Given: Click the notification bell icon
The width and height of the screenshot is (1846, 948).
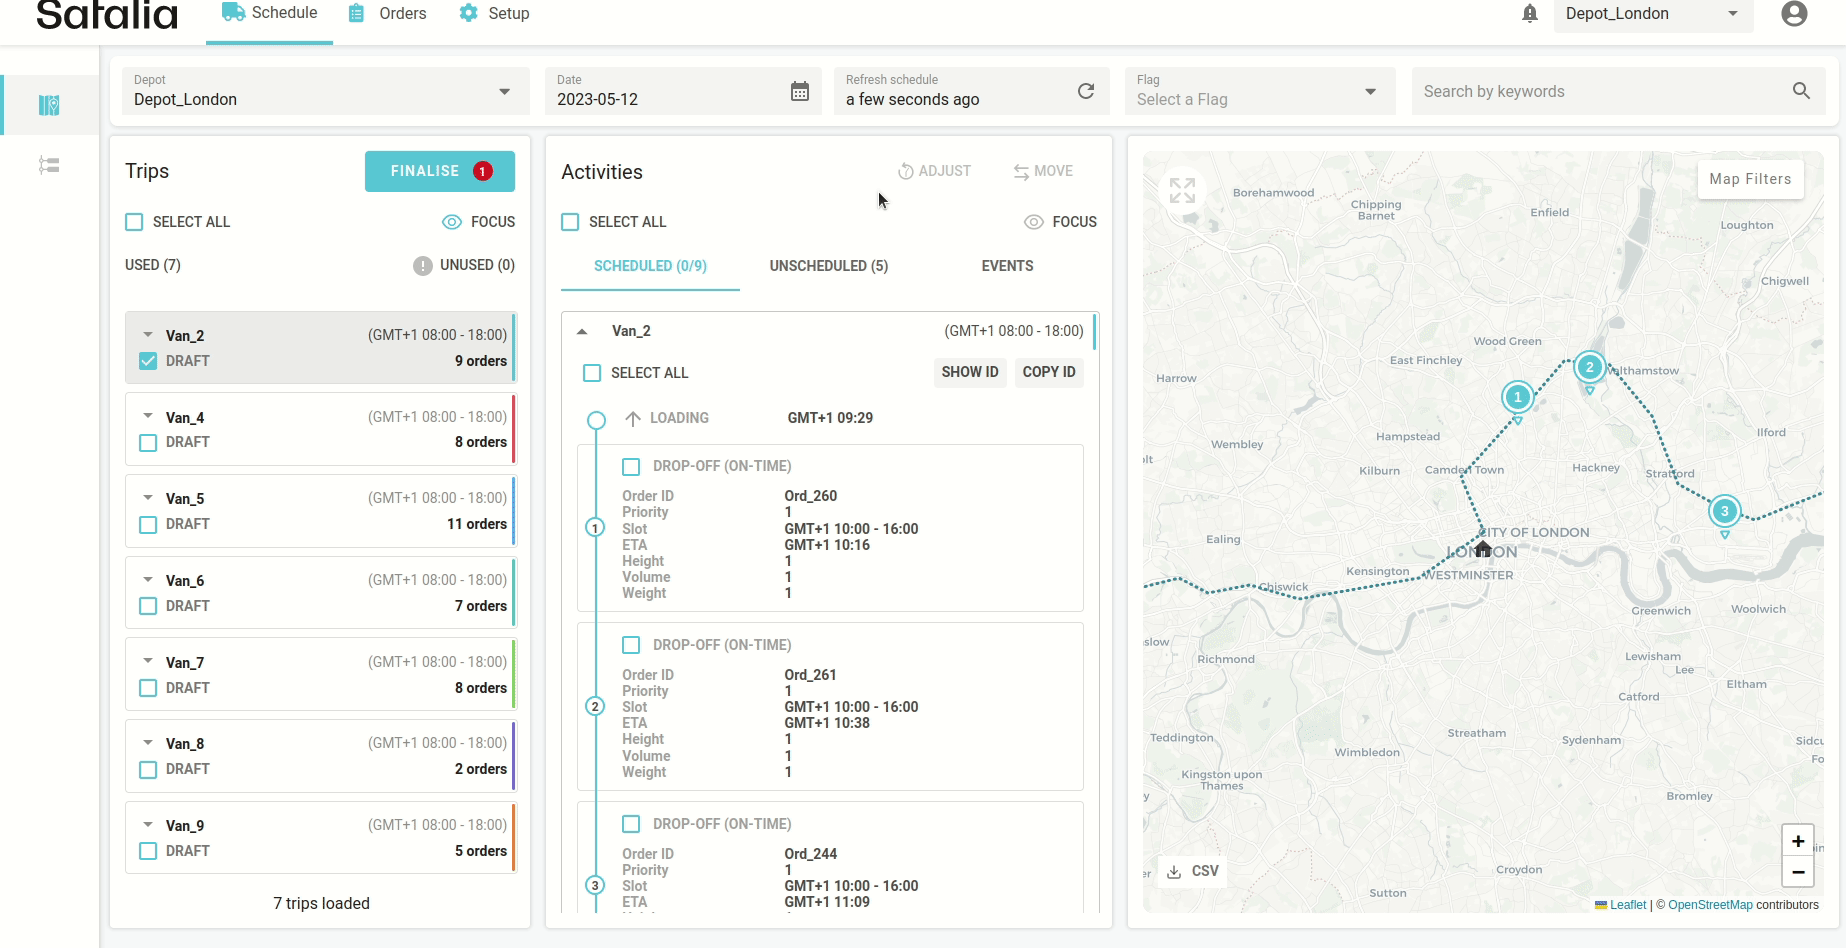Looking at the screenshot, I should pyautogui.click(x=1529, y=14).
